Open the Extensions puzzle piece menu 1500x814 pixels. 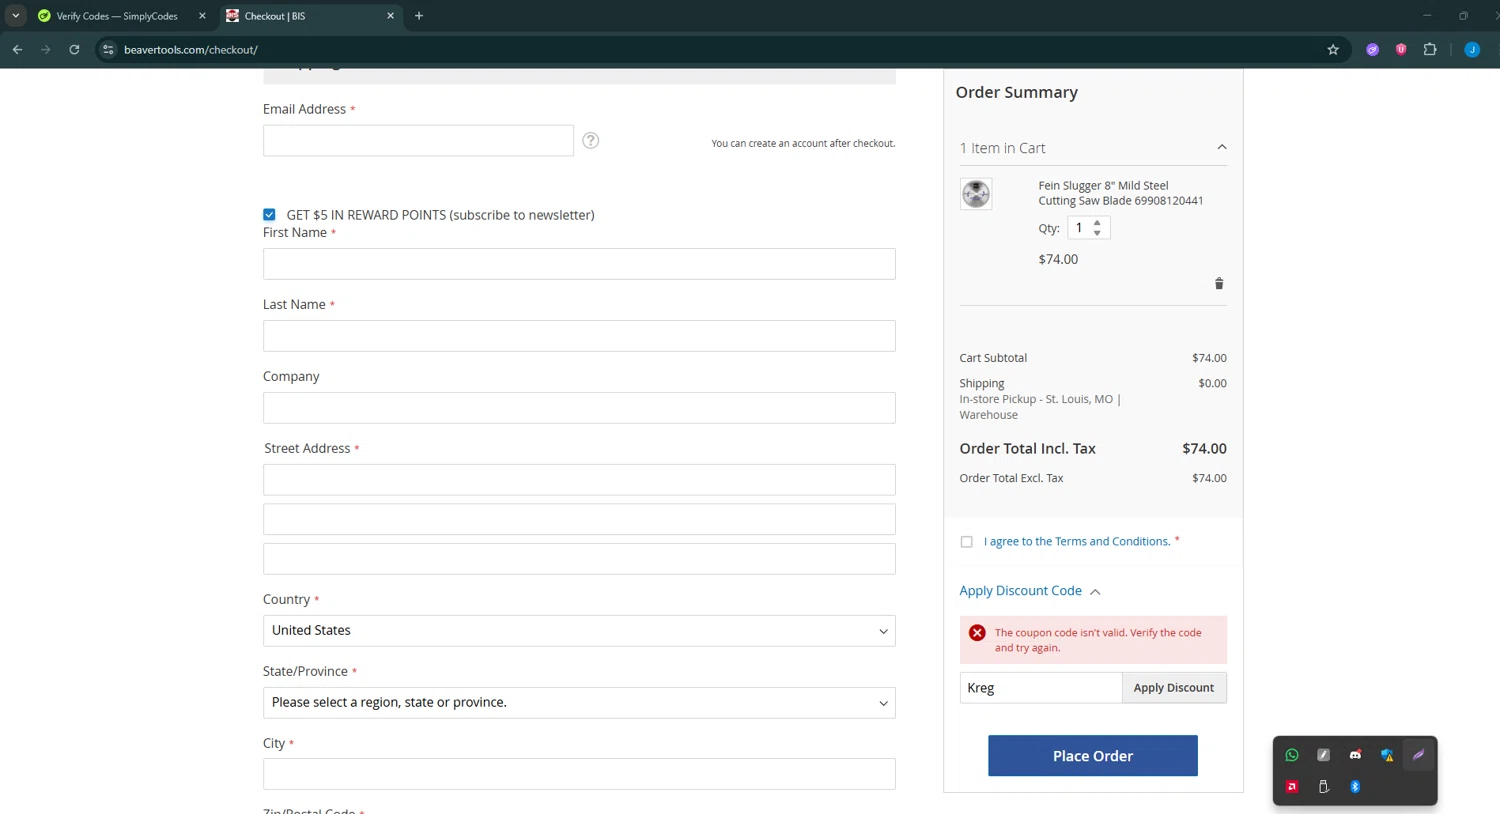point(1430,49)
